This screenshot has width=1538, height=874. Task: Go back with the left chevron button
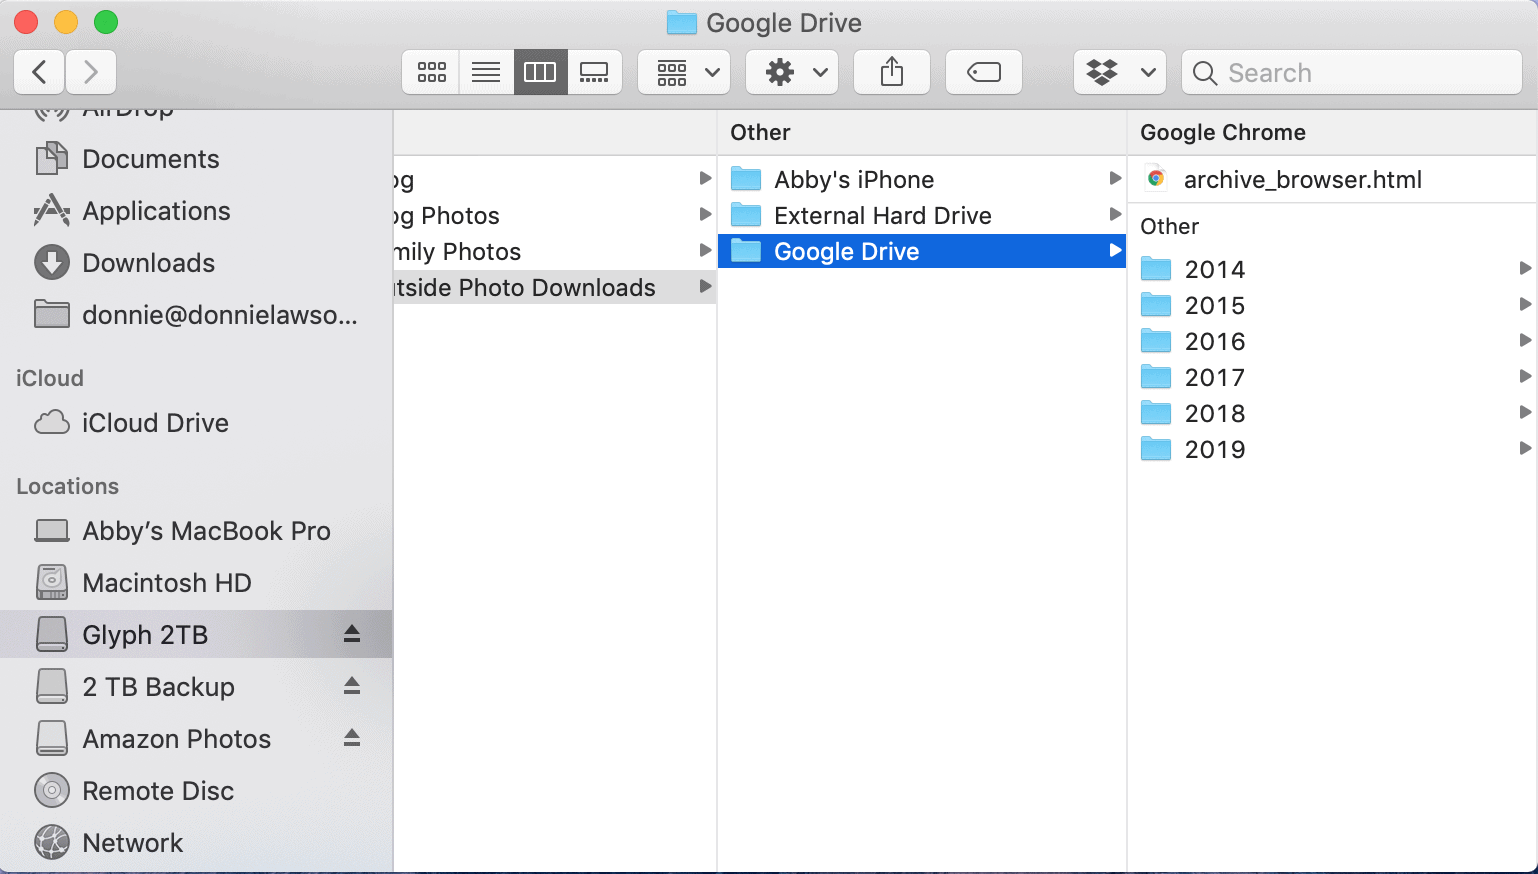[40, 72]
